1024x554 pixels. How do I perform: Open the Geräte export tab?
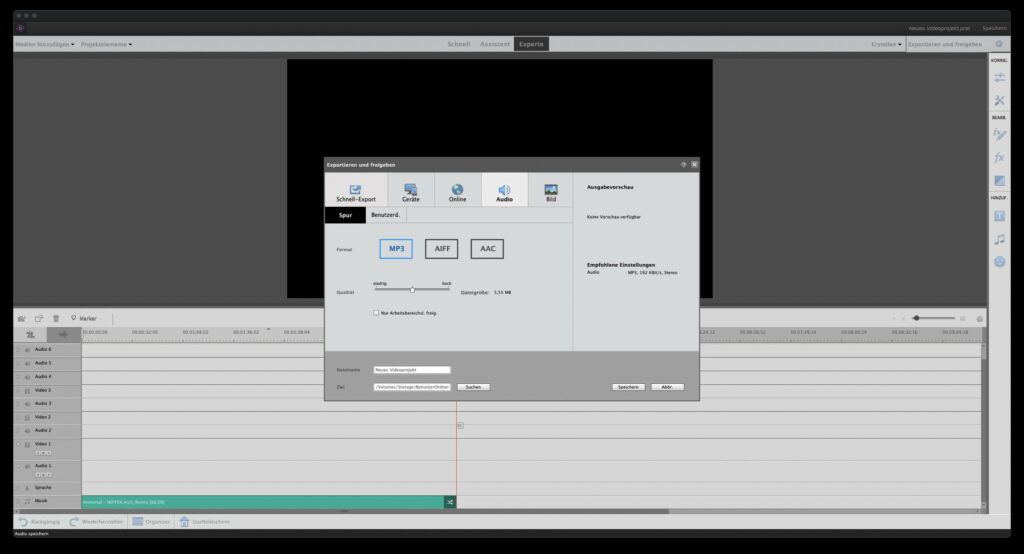click(x=411, y=192)
